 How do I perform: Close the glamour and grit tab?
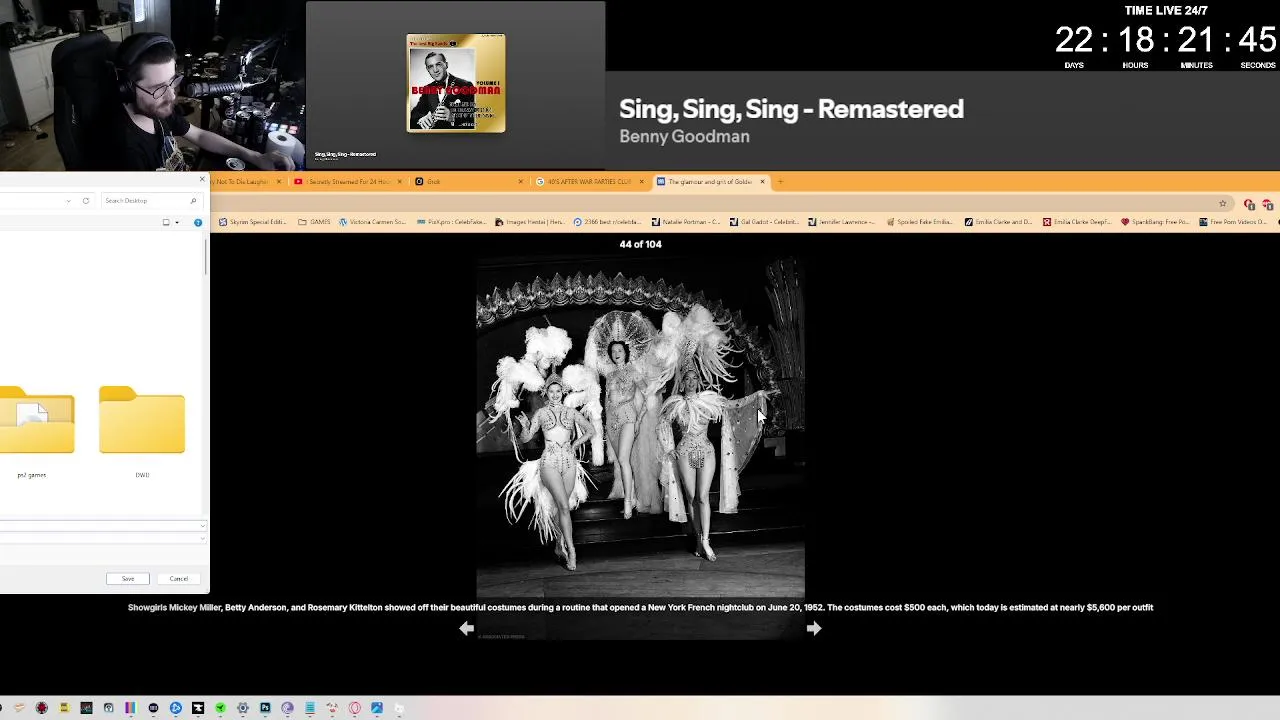[762, 182]
